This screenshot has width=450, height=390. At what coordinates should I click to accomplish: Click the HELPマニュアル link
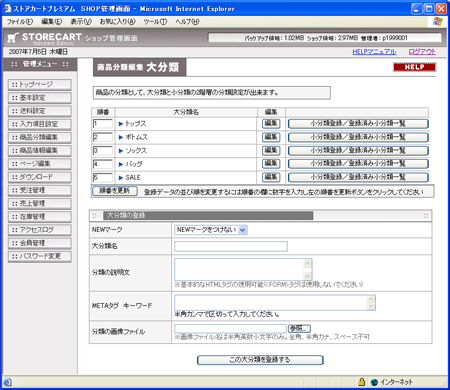[374, 52]
